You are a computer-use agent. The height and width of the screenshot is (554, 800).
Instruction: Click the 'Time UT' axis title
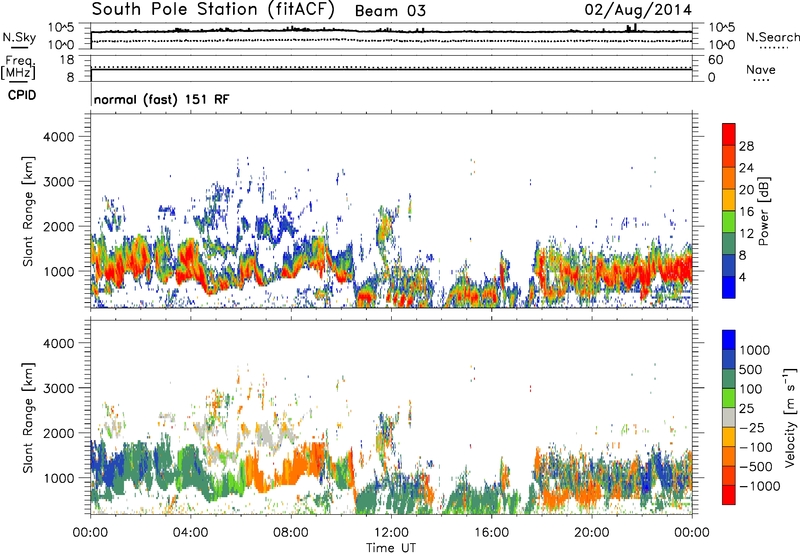pyautogui.click(x=391, y=547)
